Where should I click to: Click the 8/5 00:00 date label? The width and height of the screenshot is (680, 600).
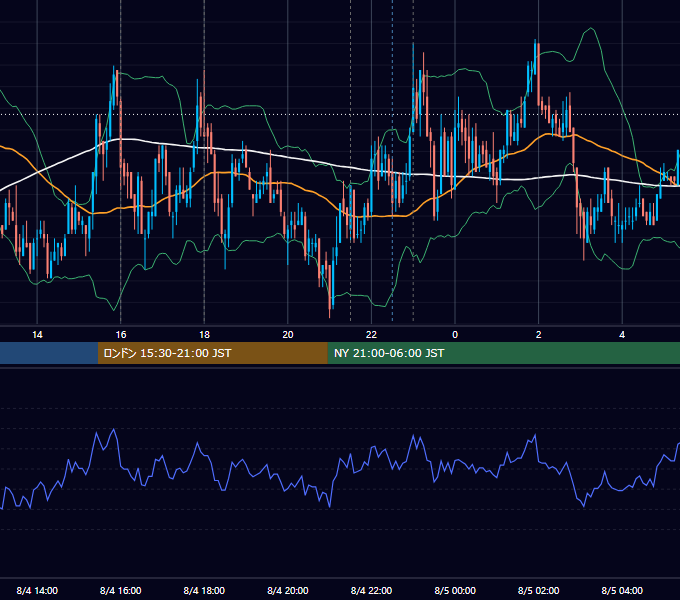455,590
